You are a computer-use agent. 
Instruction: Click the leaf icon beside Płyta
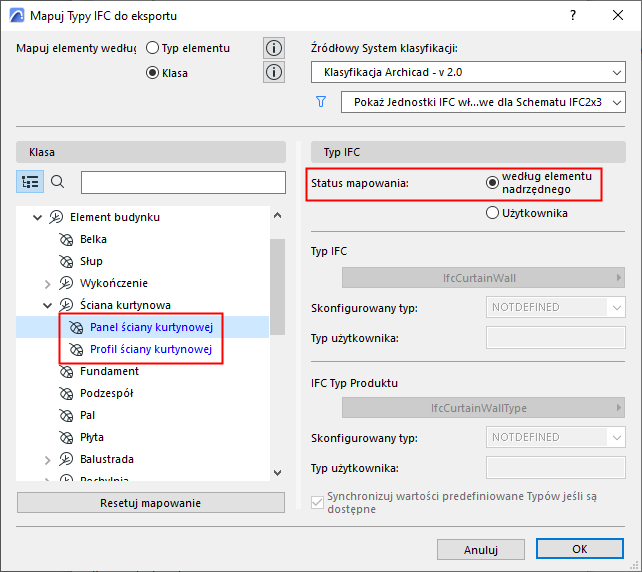point(66,438)
